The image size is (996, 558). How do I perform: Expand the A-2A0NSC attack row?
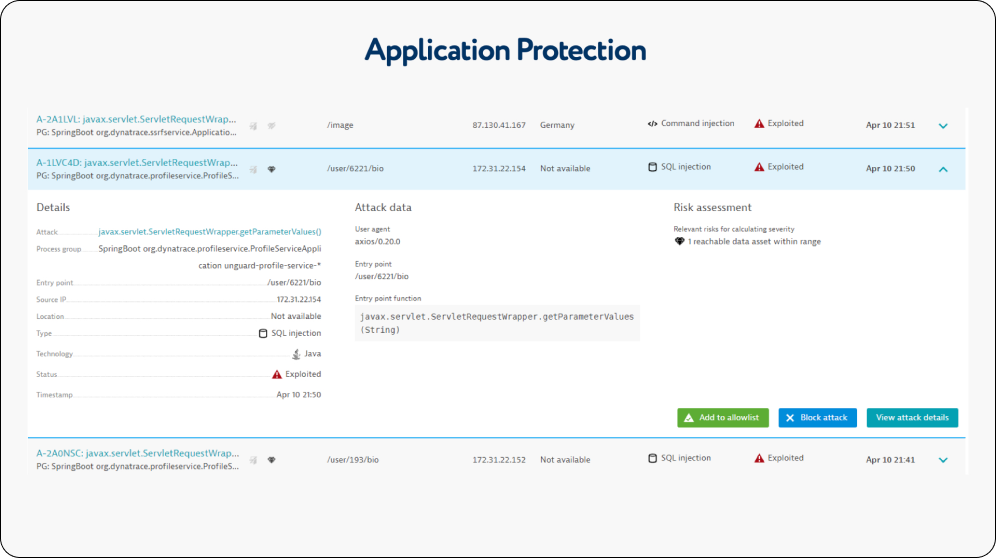(x=942, y=460)
